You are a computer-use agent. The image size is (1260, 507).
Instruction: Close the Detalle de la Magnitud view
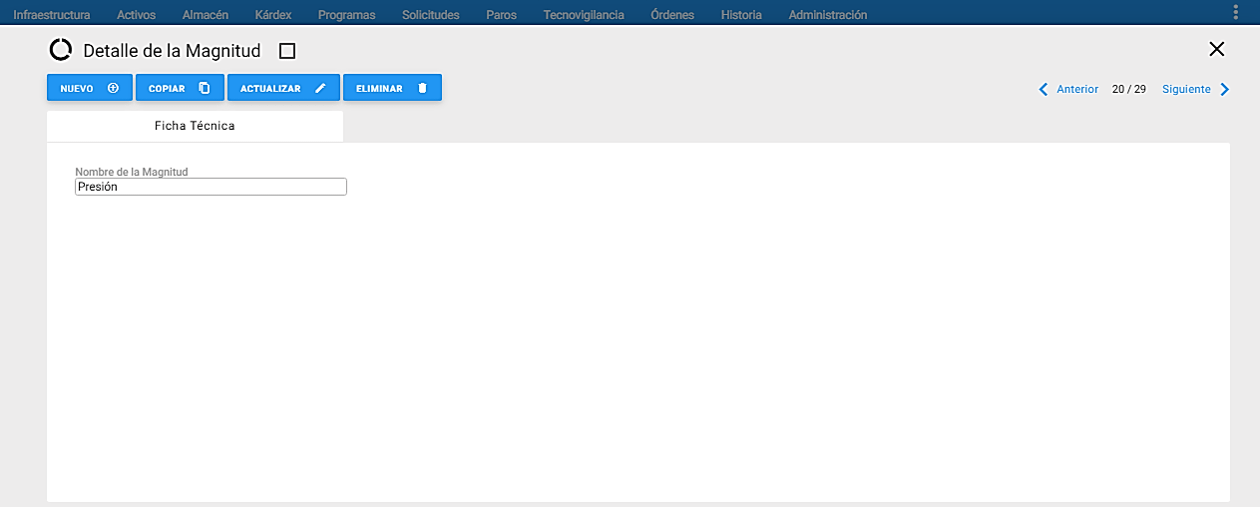click(x=1216, y=49)
